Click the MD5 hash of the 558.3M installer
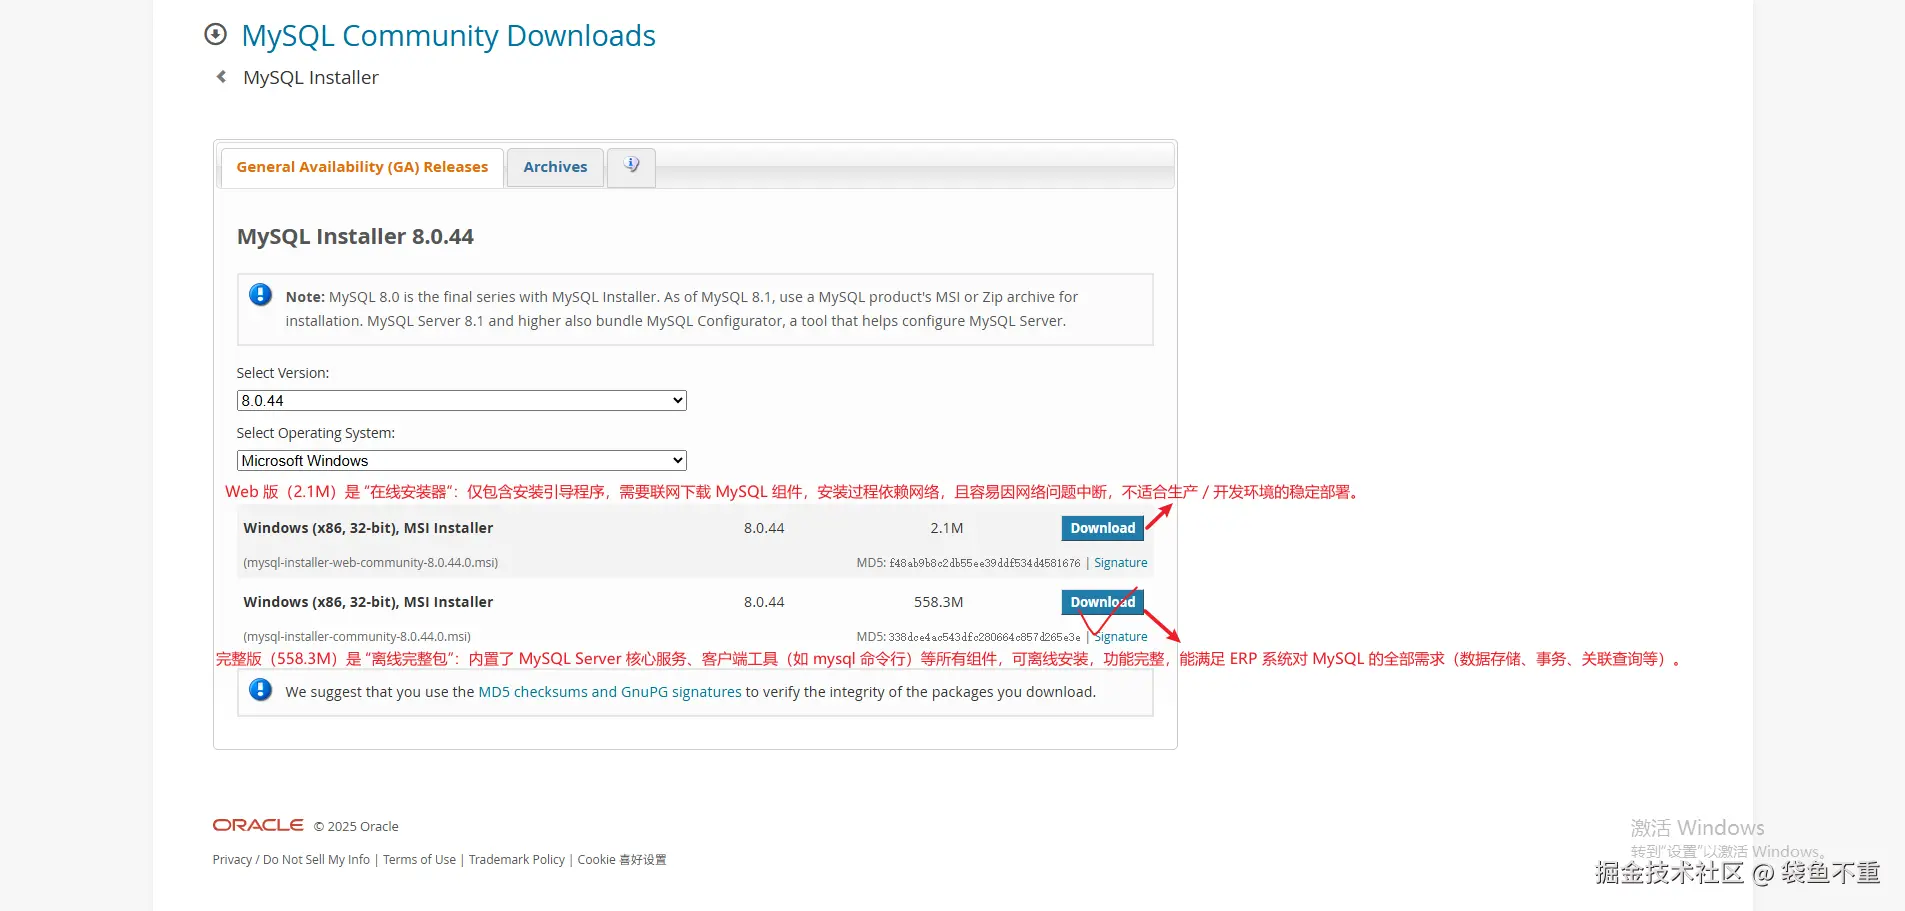Viewport: 1905px width, 911px height. click(984, 637)
